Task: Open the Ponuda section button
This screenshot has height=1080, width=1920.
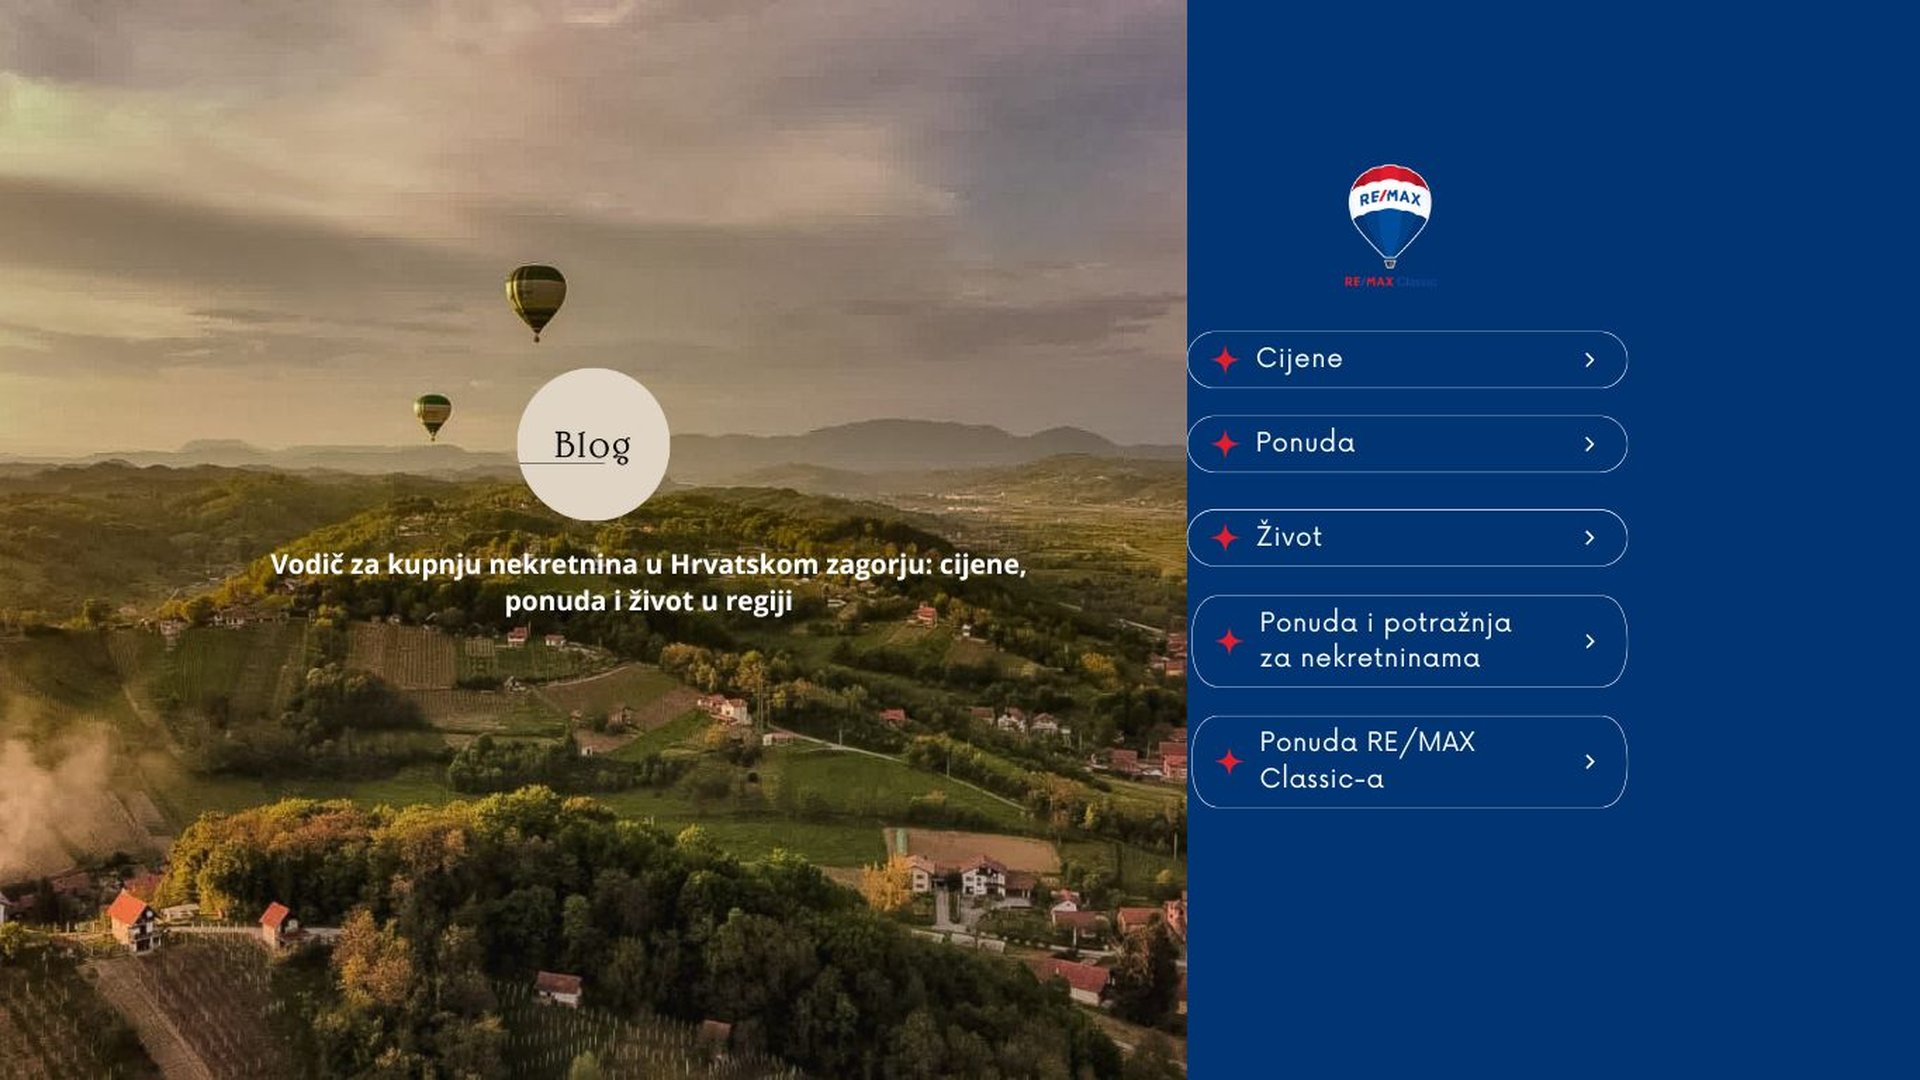Action: tap(1407, 443)
